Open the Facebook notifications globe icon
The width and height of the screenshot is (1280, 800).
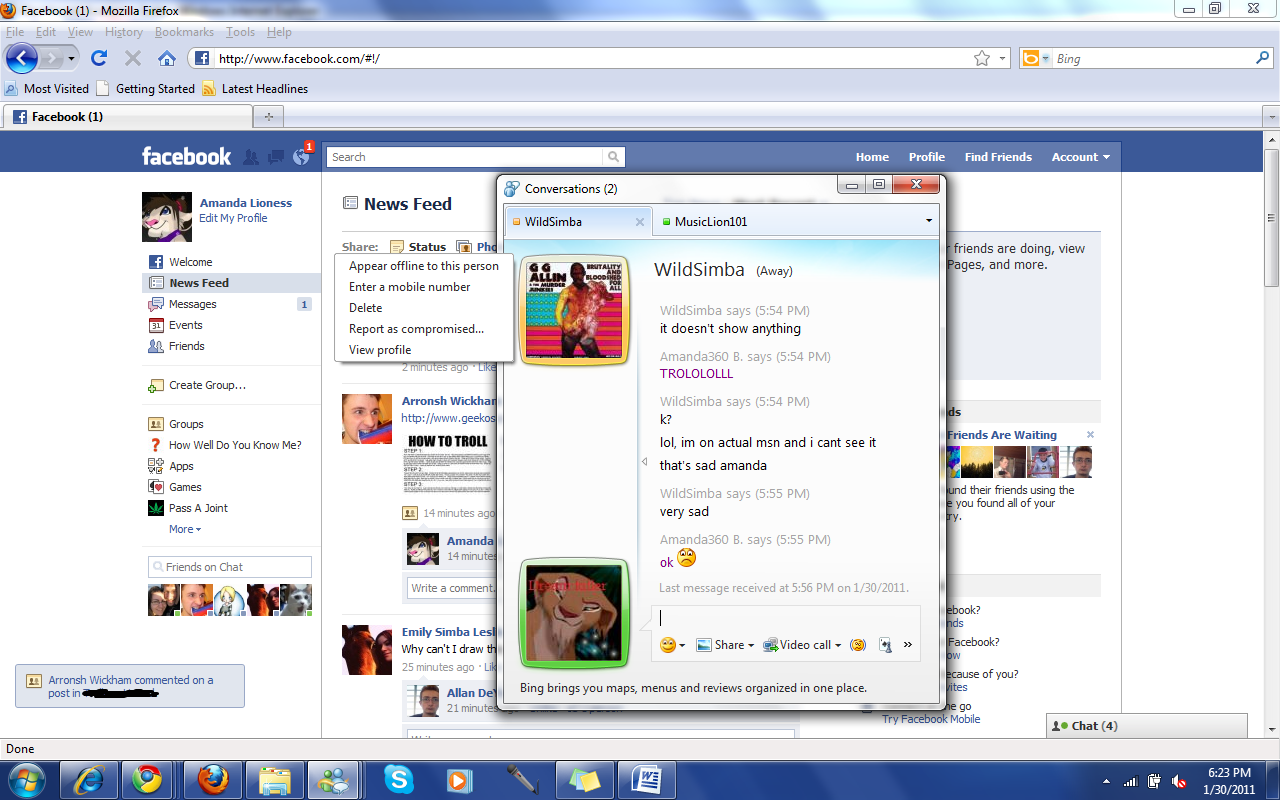coord(301,157)
